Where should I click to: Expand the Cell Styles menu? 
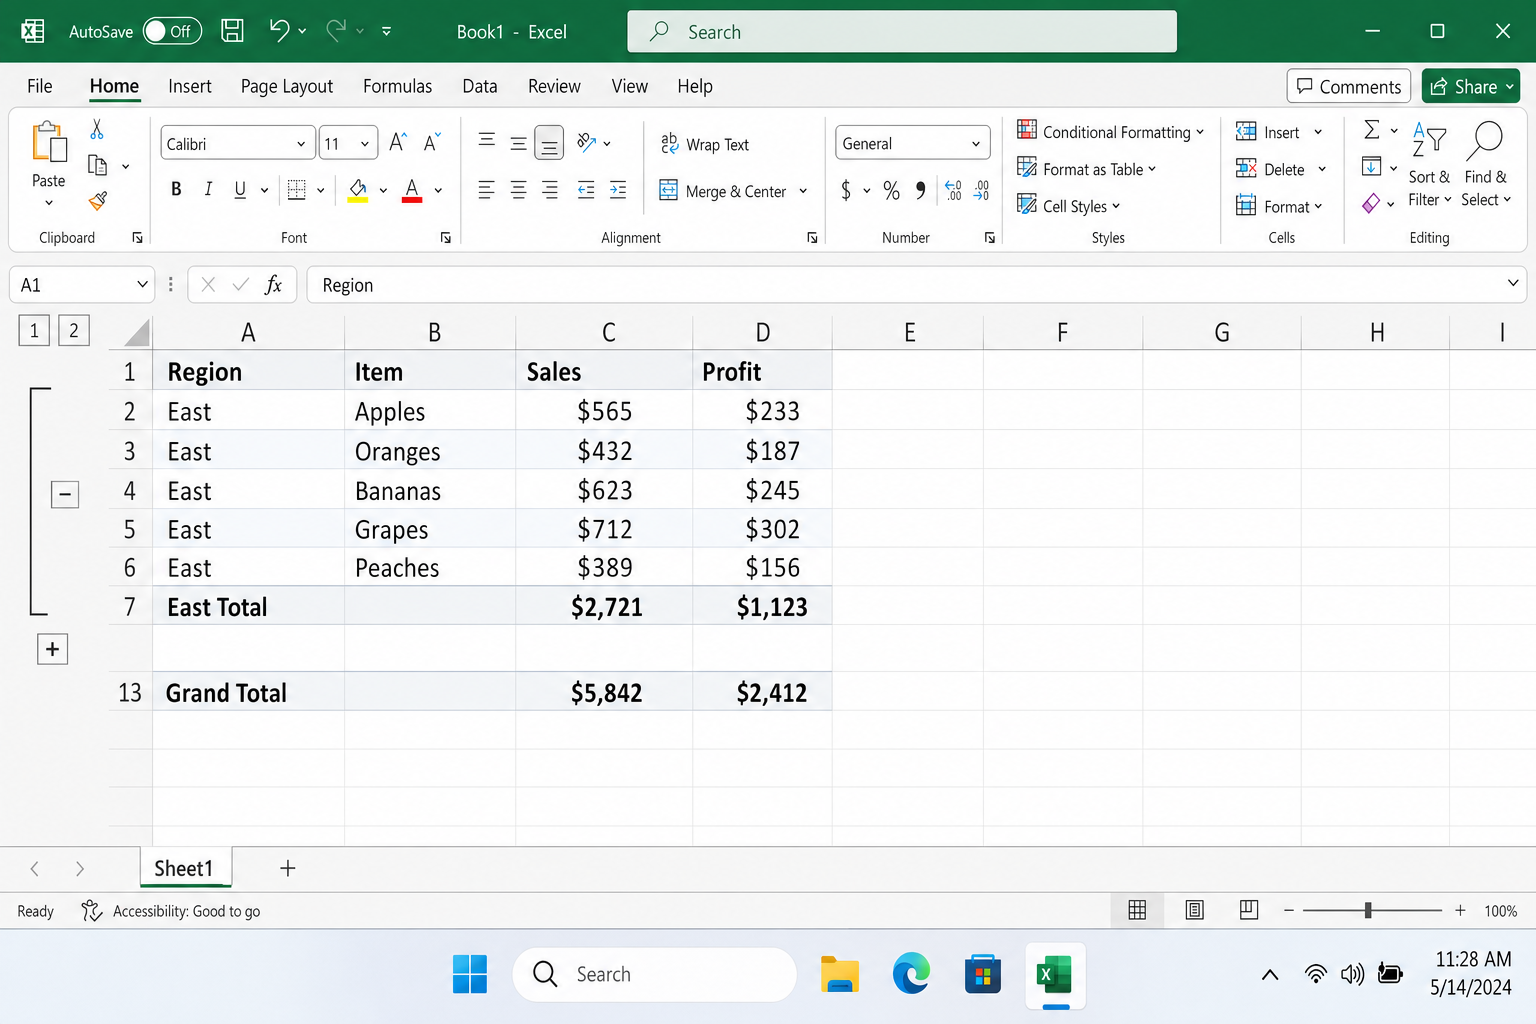coord(1069,206)
